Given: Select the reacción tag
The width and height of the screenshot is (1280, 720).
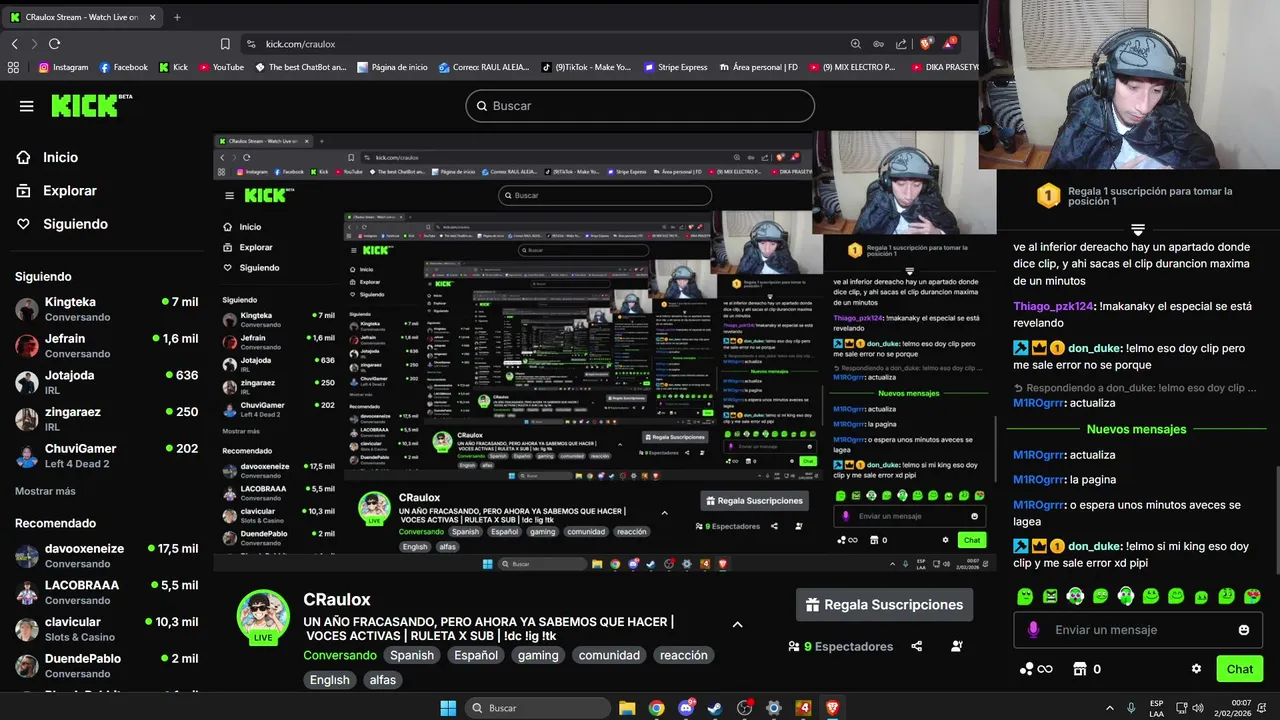Looking at the screenshot, I should coord(684,656).
